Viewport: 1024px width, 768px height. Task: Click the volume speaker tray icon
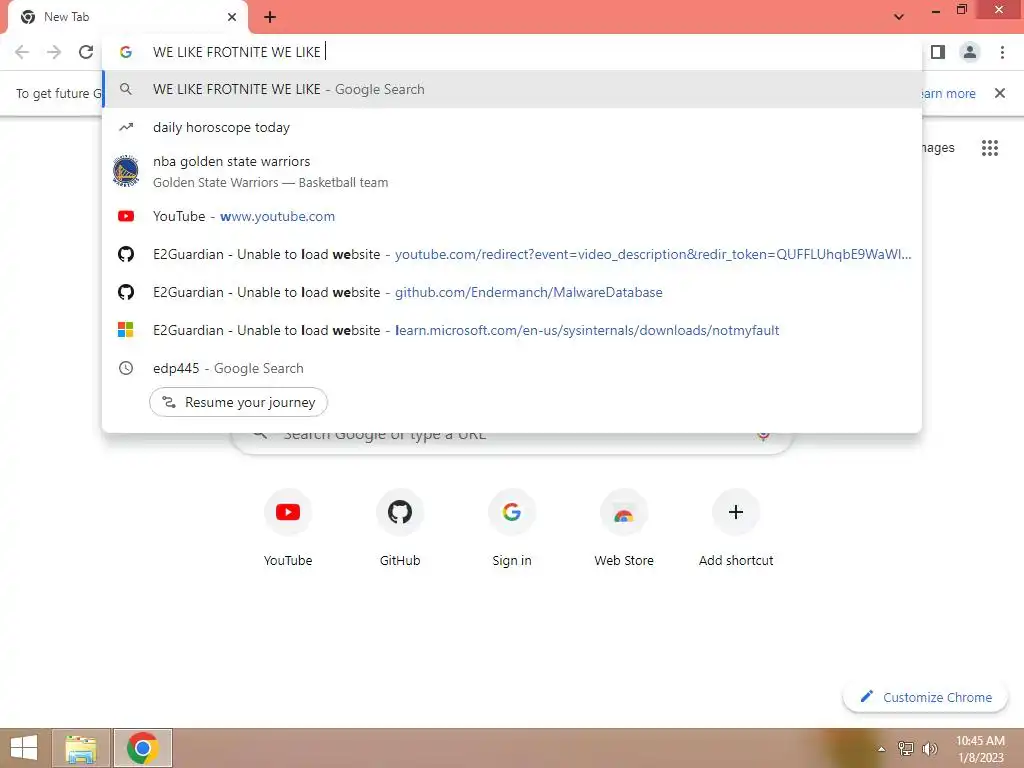(x=929, y=748)
